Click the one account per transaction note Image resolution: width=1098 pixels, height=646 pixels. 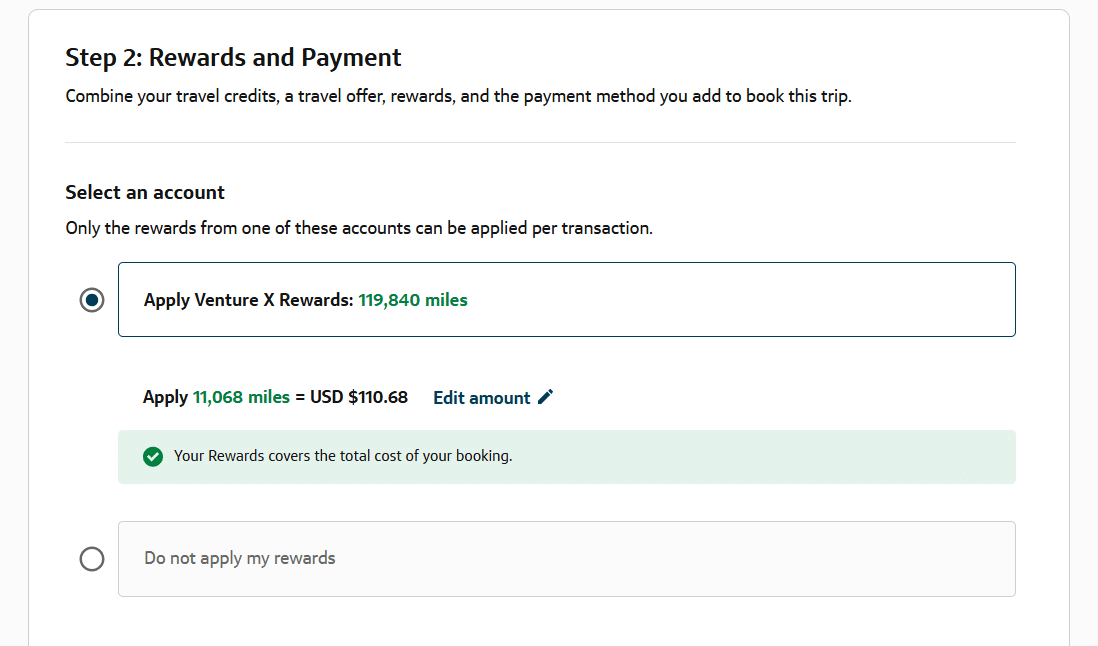pos(359,228)
